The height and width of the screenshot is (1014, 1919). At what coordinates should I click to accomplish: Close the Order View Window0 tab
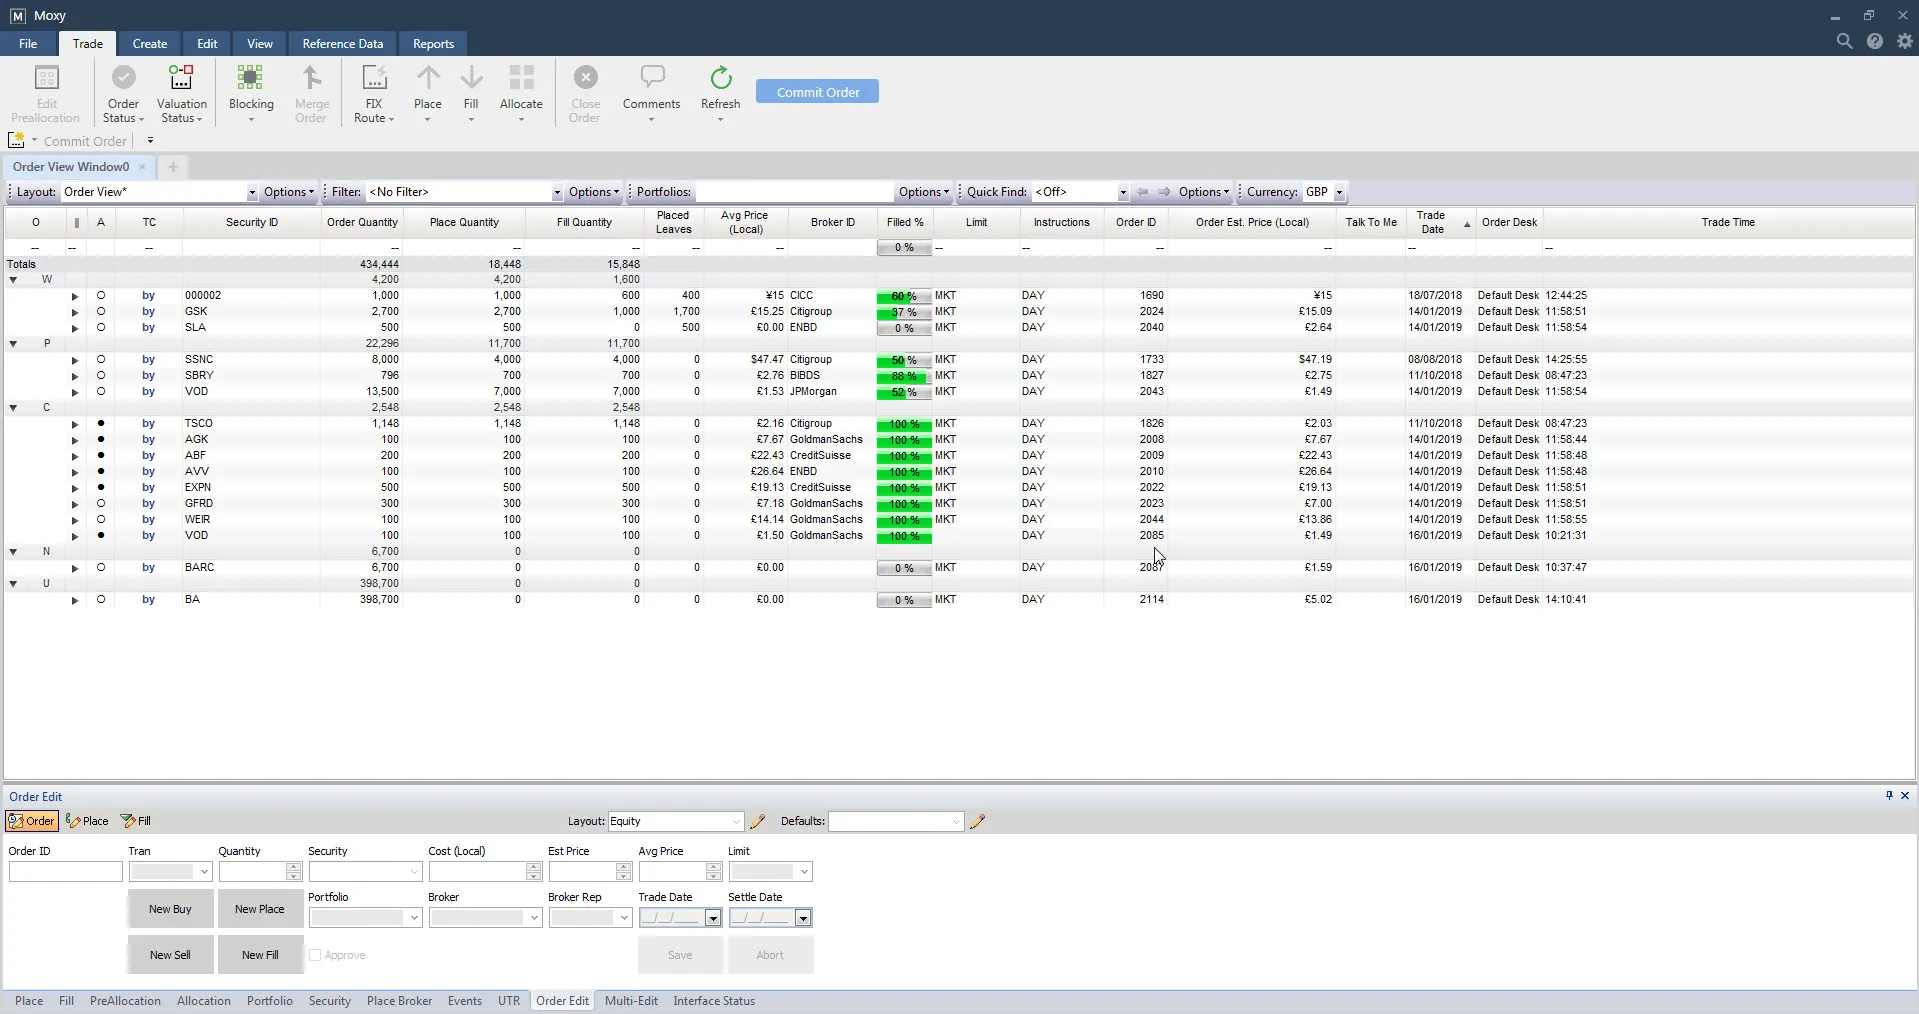(x=142, y=167)
